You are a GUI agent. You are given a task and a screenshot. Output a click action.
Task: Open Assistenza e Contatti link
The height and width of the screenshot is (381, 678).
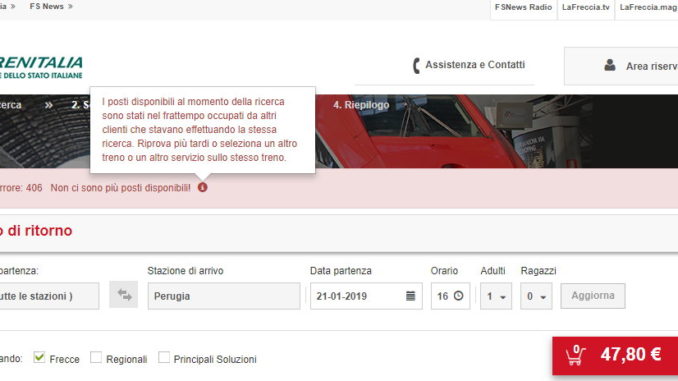pyautogui.click(x=475, y=65)
